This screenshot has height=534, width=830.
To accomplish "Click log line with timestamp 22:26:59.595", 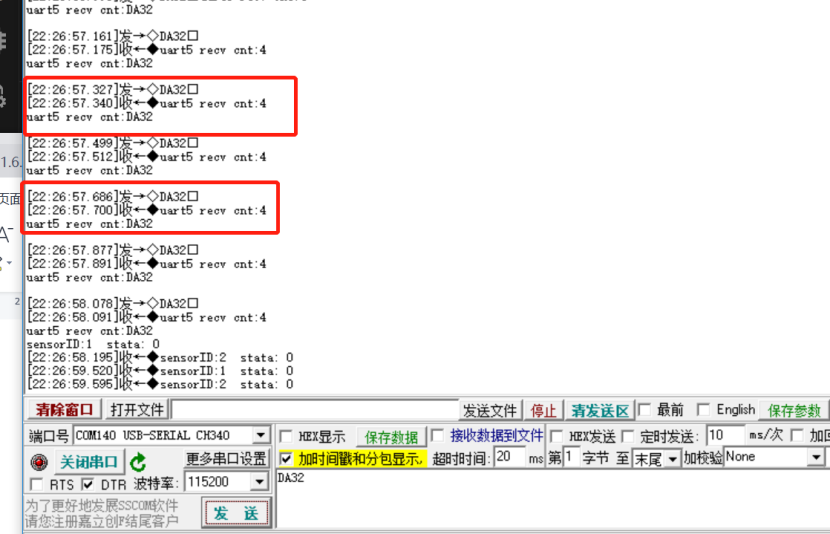I will [x=160, y=384].
